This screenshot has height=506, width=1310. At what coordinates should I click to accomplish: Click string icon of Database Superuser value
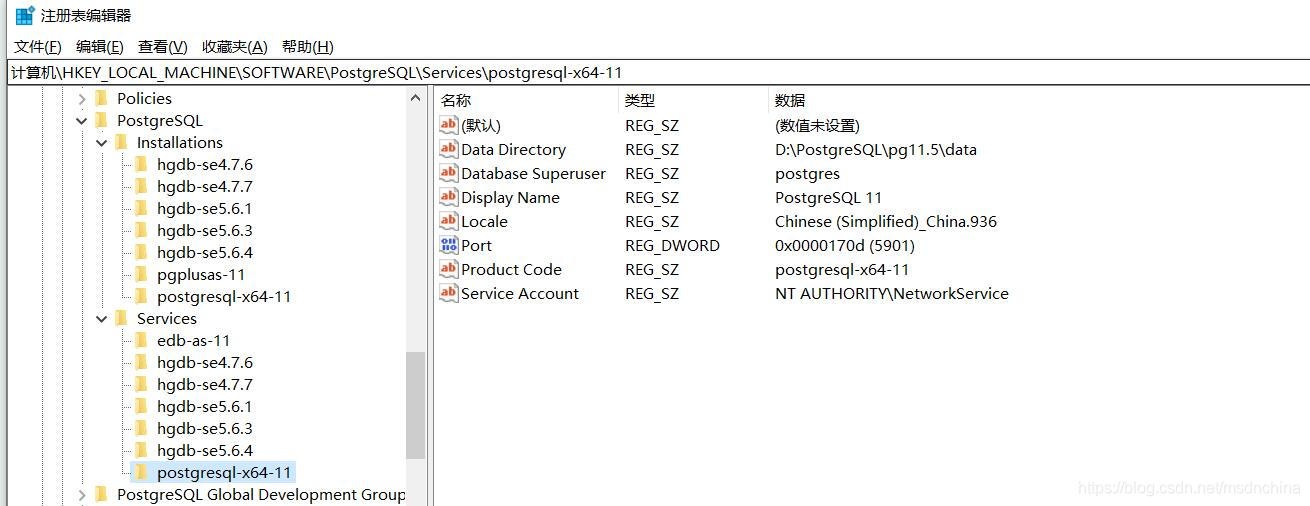pyautogui.click(x=449, y=173)
